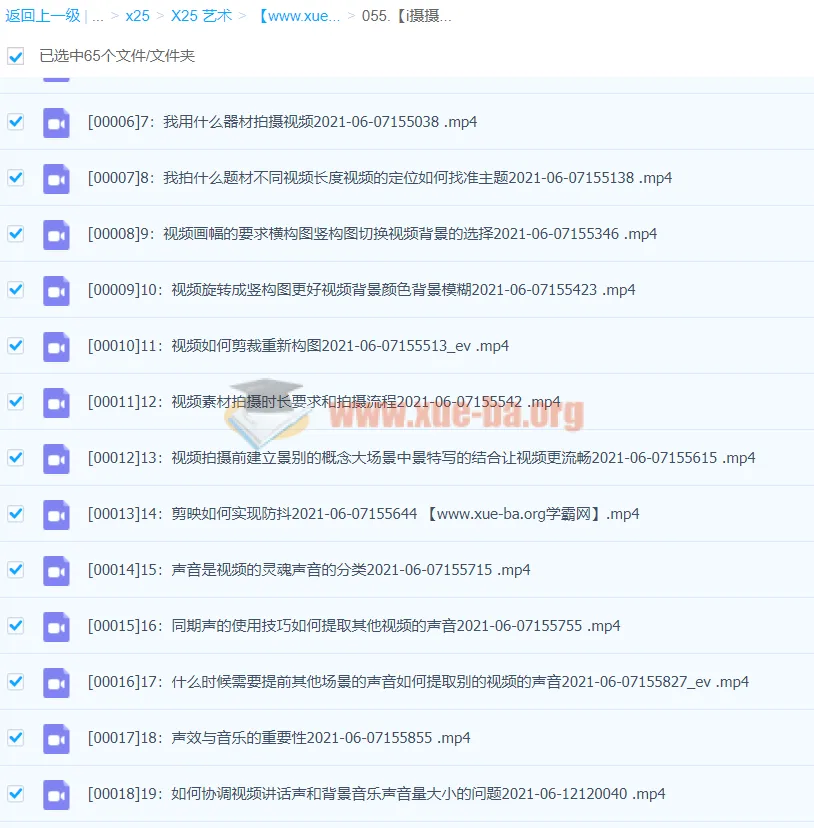Viewport: 814px width, 828px height.
Task: Uncheck the checkbox for the 剪映如何实现防抖 video
Action: point(15,514)
